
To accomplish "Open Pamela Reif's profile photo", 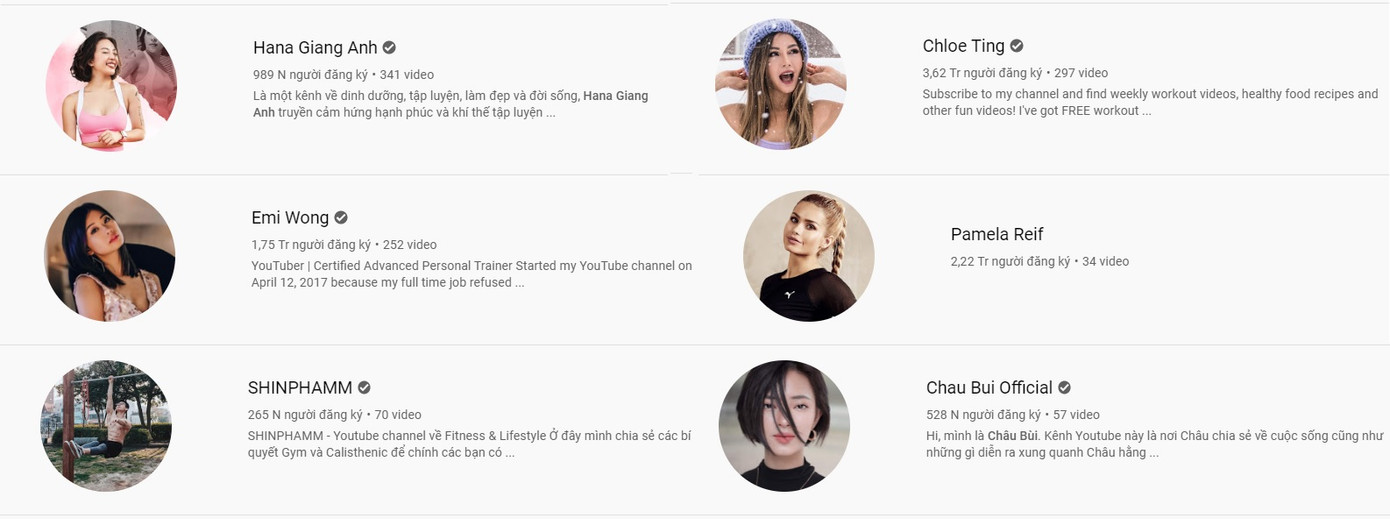I will point(809,256).
